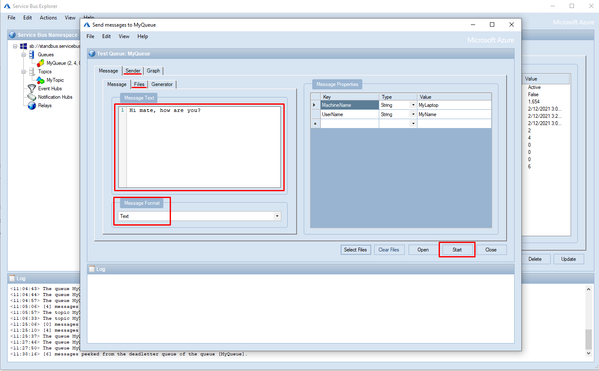Click the Key column header
This screenshot has width=599, height=371.
pyautogui.click(x=350, y=97)
